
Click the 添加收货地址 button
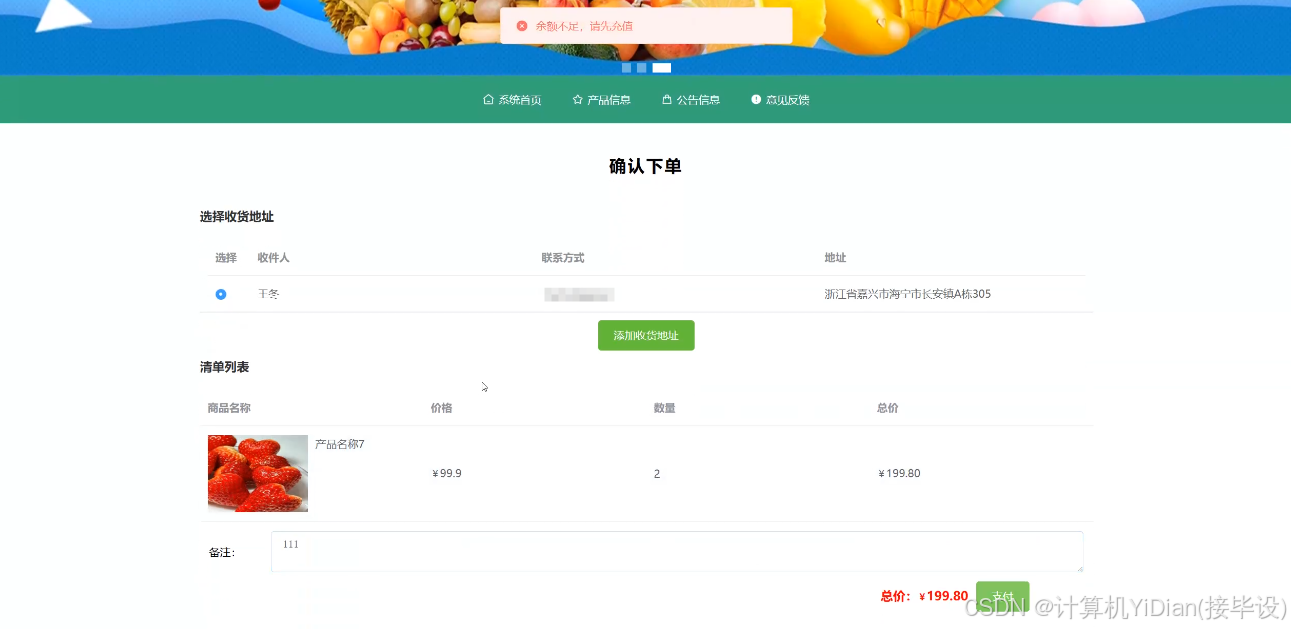pyautogui.click(x=646, y=336)
